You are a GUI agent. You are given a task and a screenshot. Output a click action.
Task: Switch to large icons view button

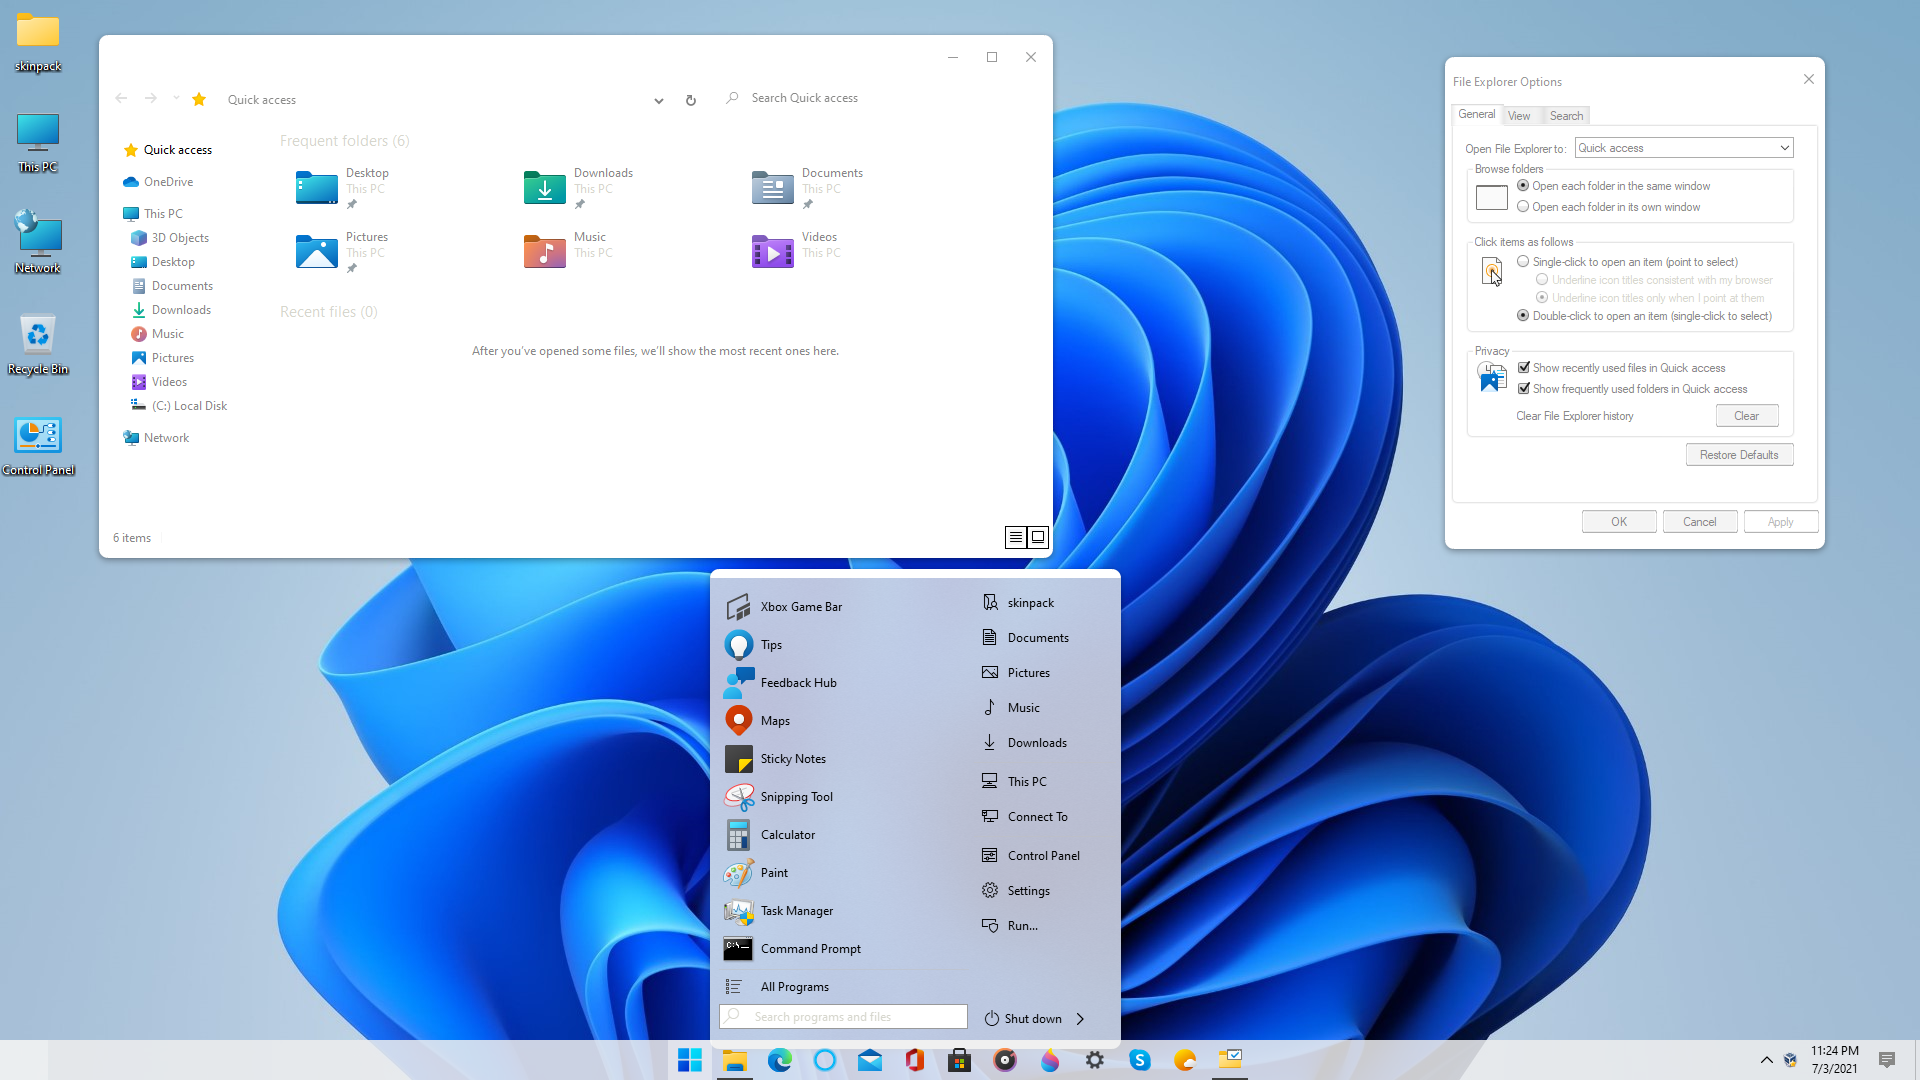1038,538
